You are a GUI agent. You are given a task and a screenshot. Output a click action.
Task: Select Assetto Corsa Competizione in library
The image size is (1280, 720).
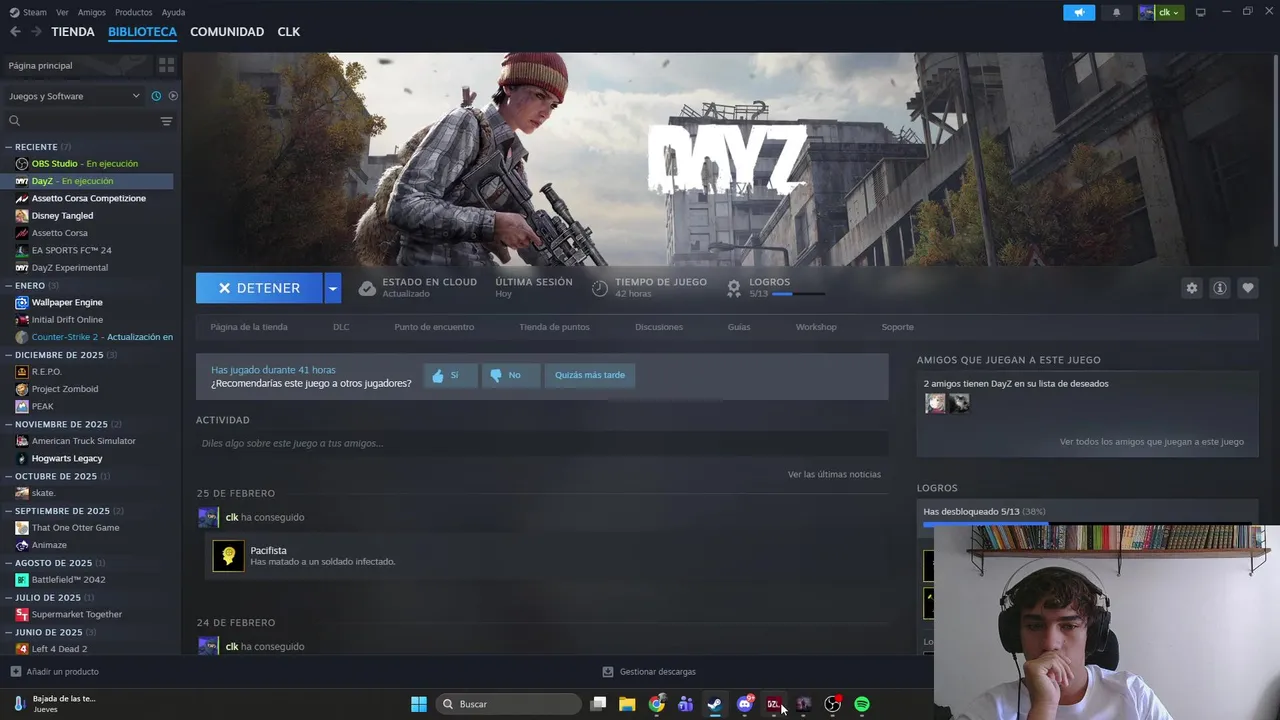[x=88, y=198]
